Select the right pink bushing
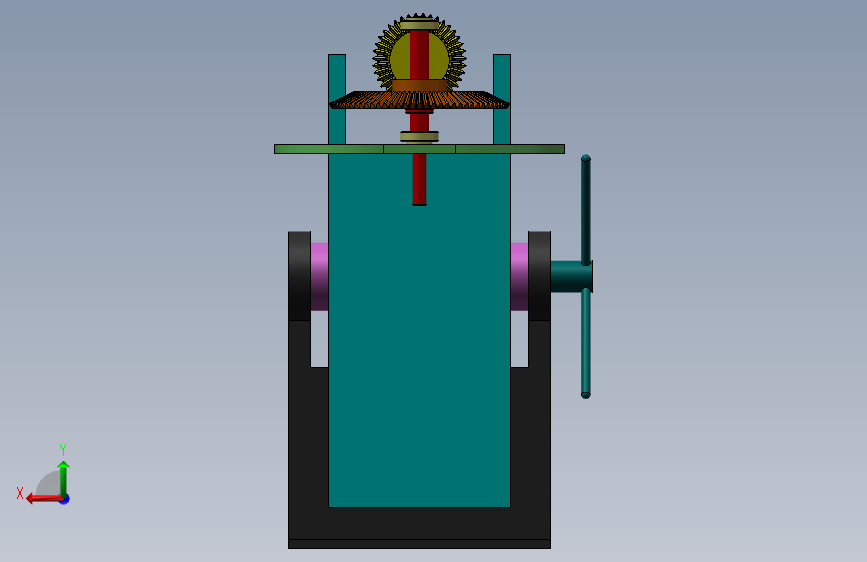 click(x=519, y=276)
